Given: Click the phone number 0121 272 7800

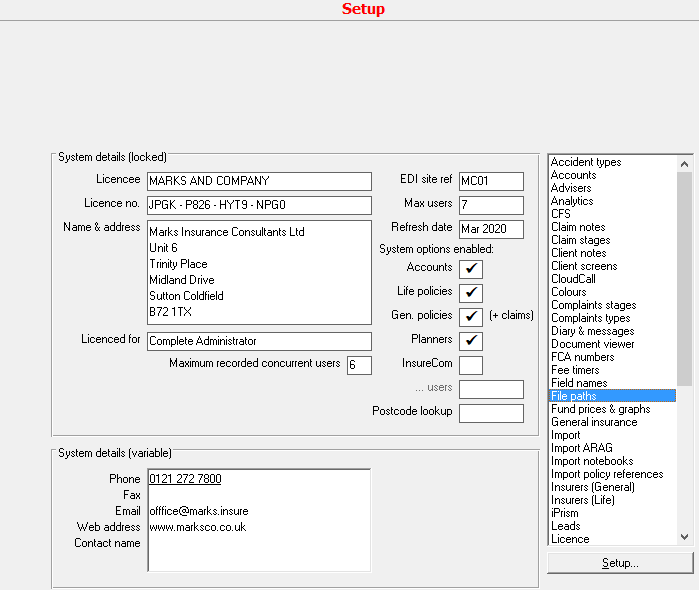Looking at the screenshot, I should [185, 479].
